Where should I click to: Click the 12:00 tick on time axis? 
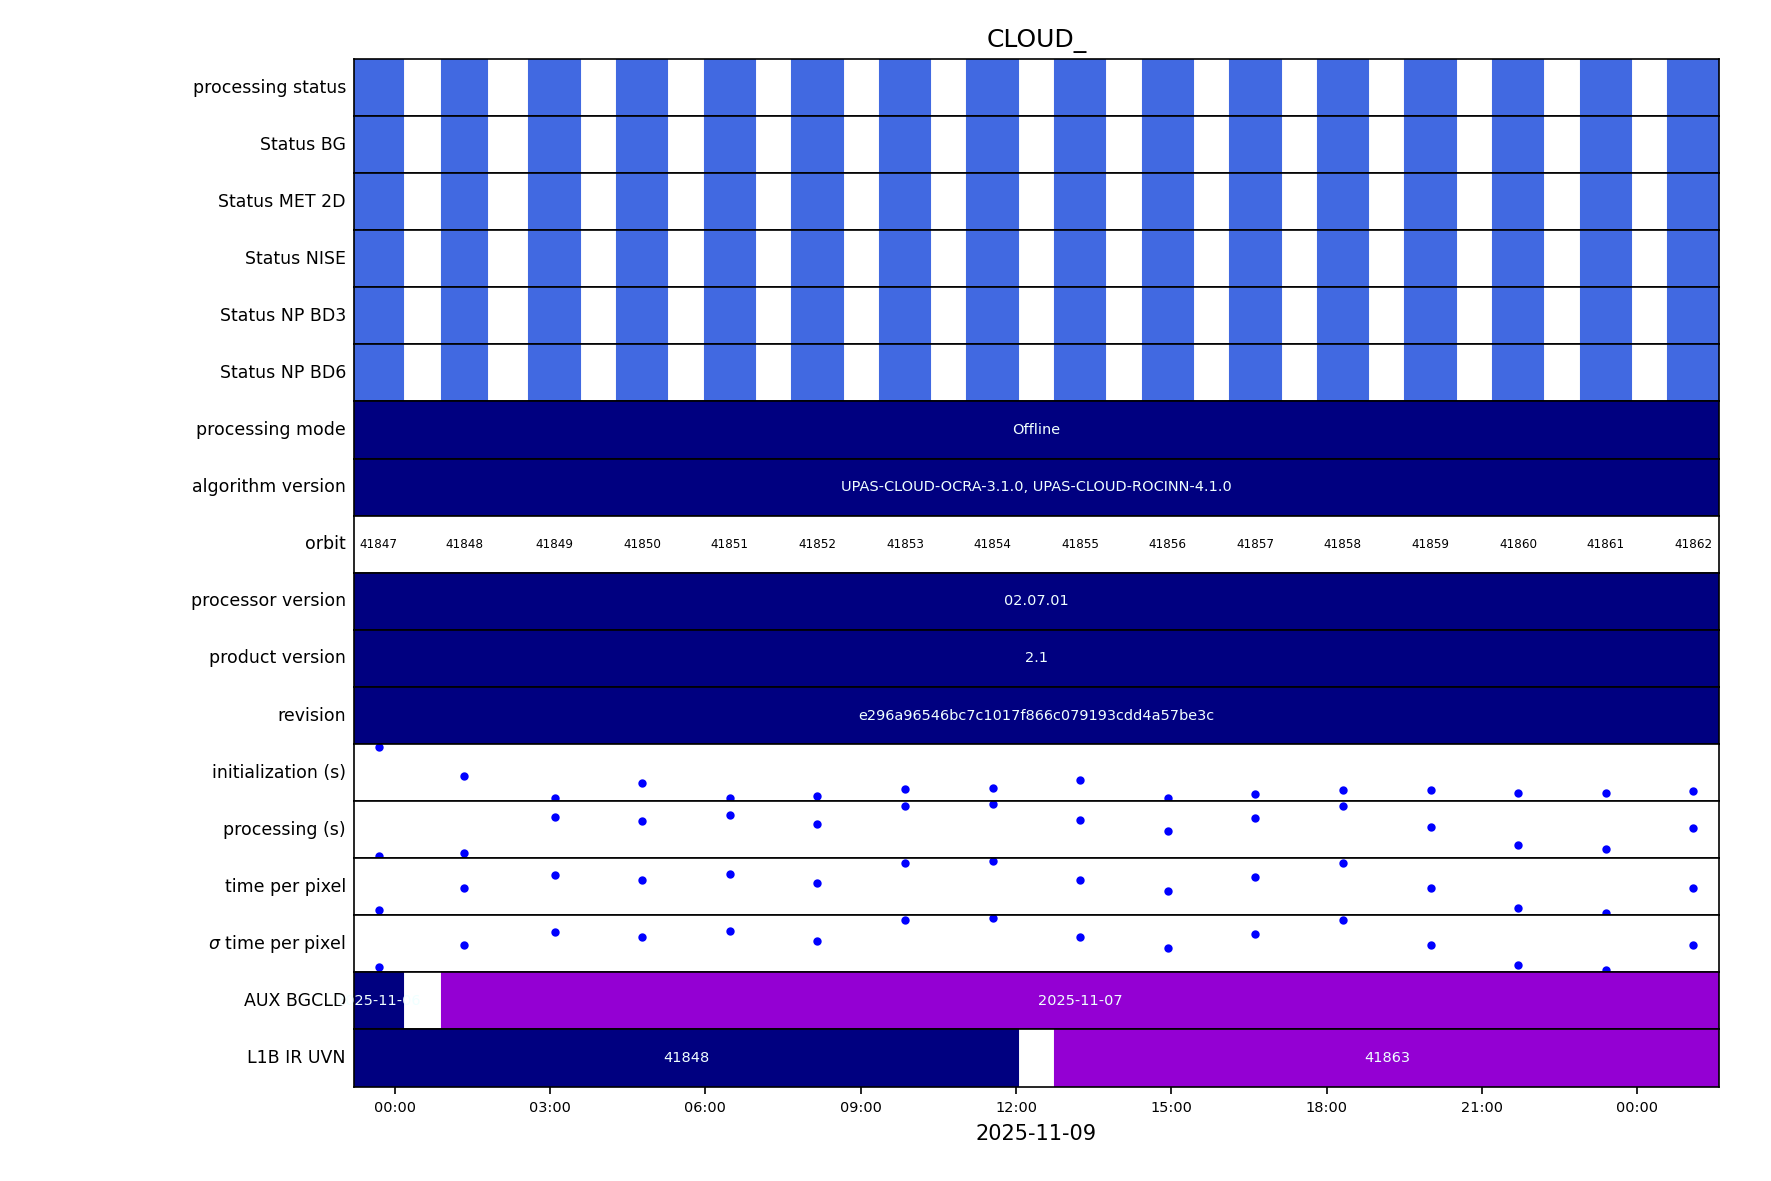[1016, 1107]
